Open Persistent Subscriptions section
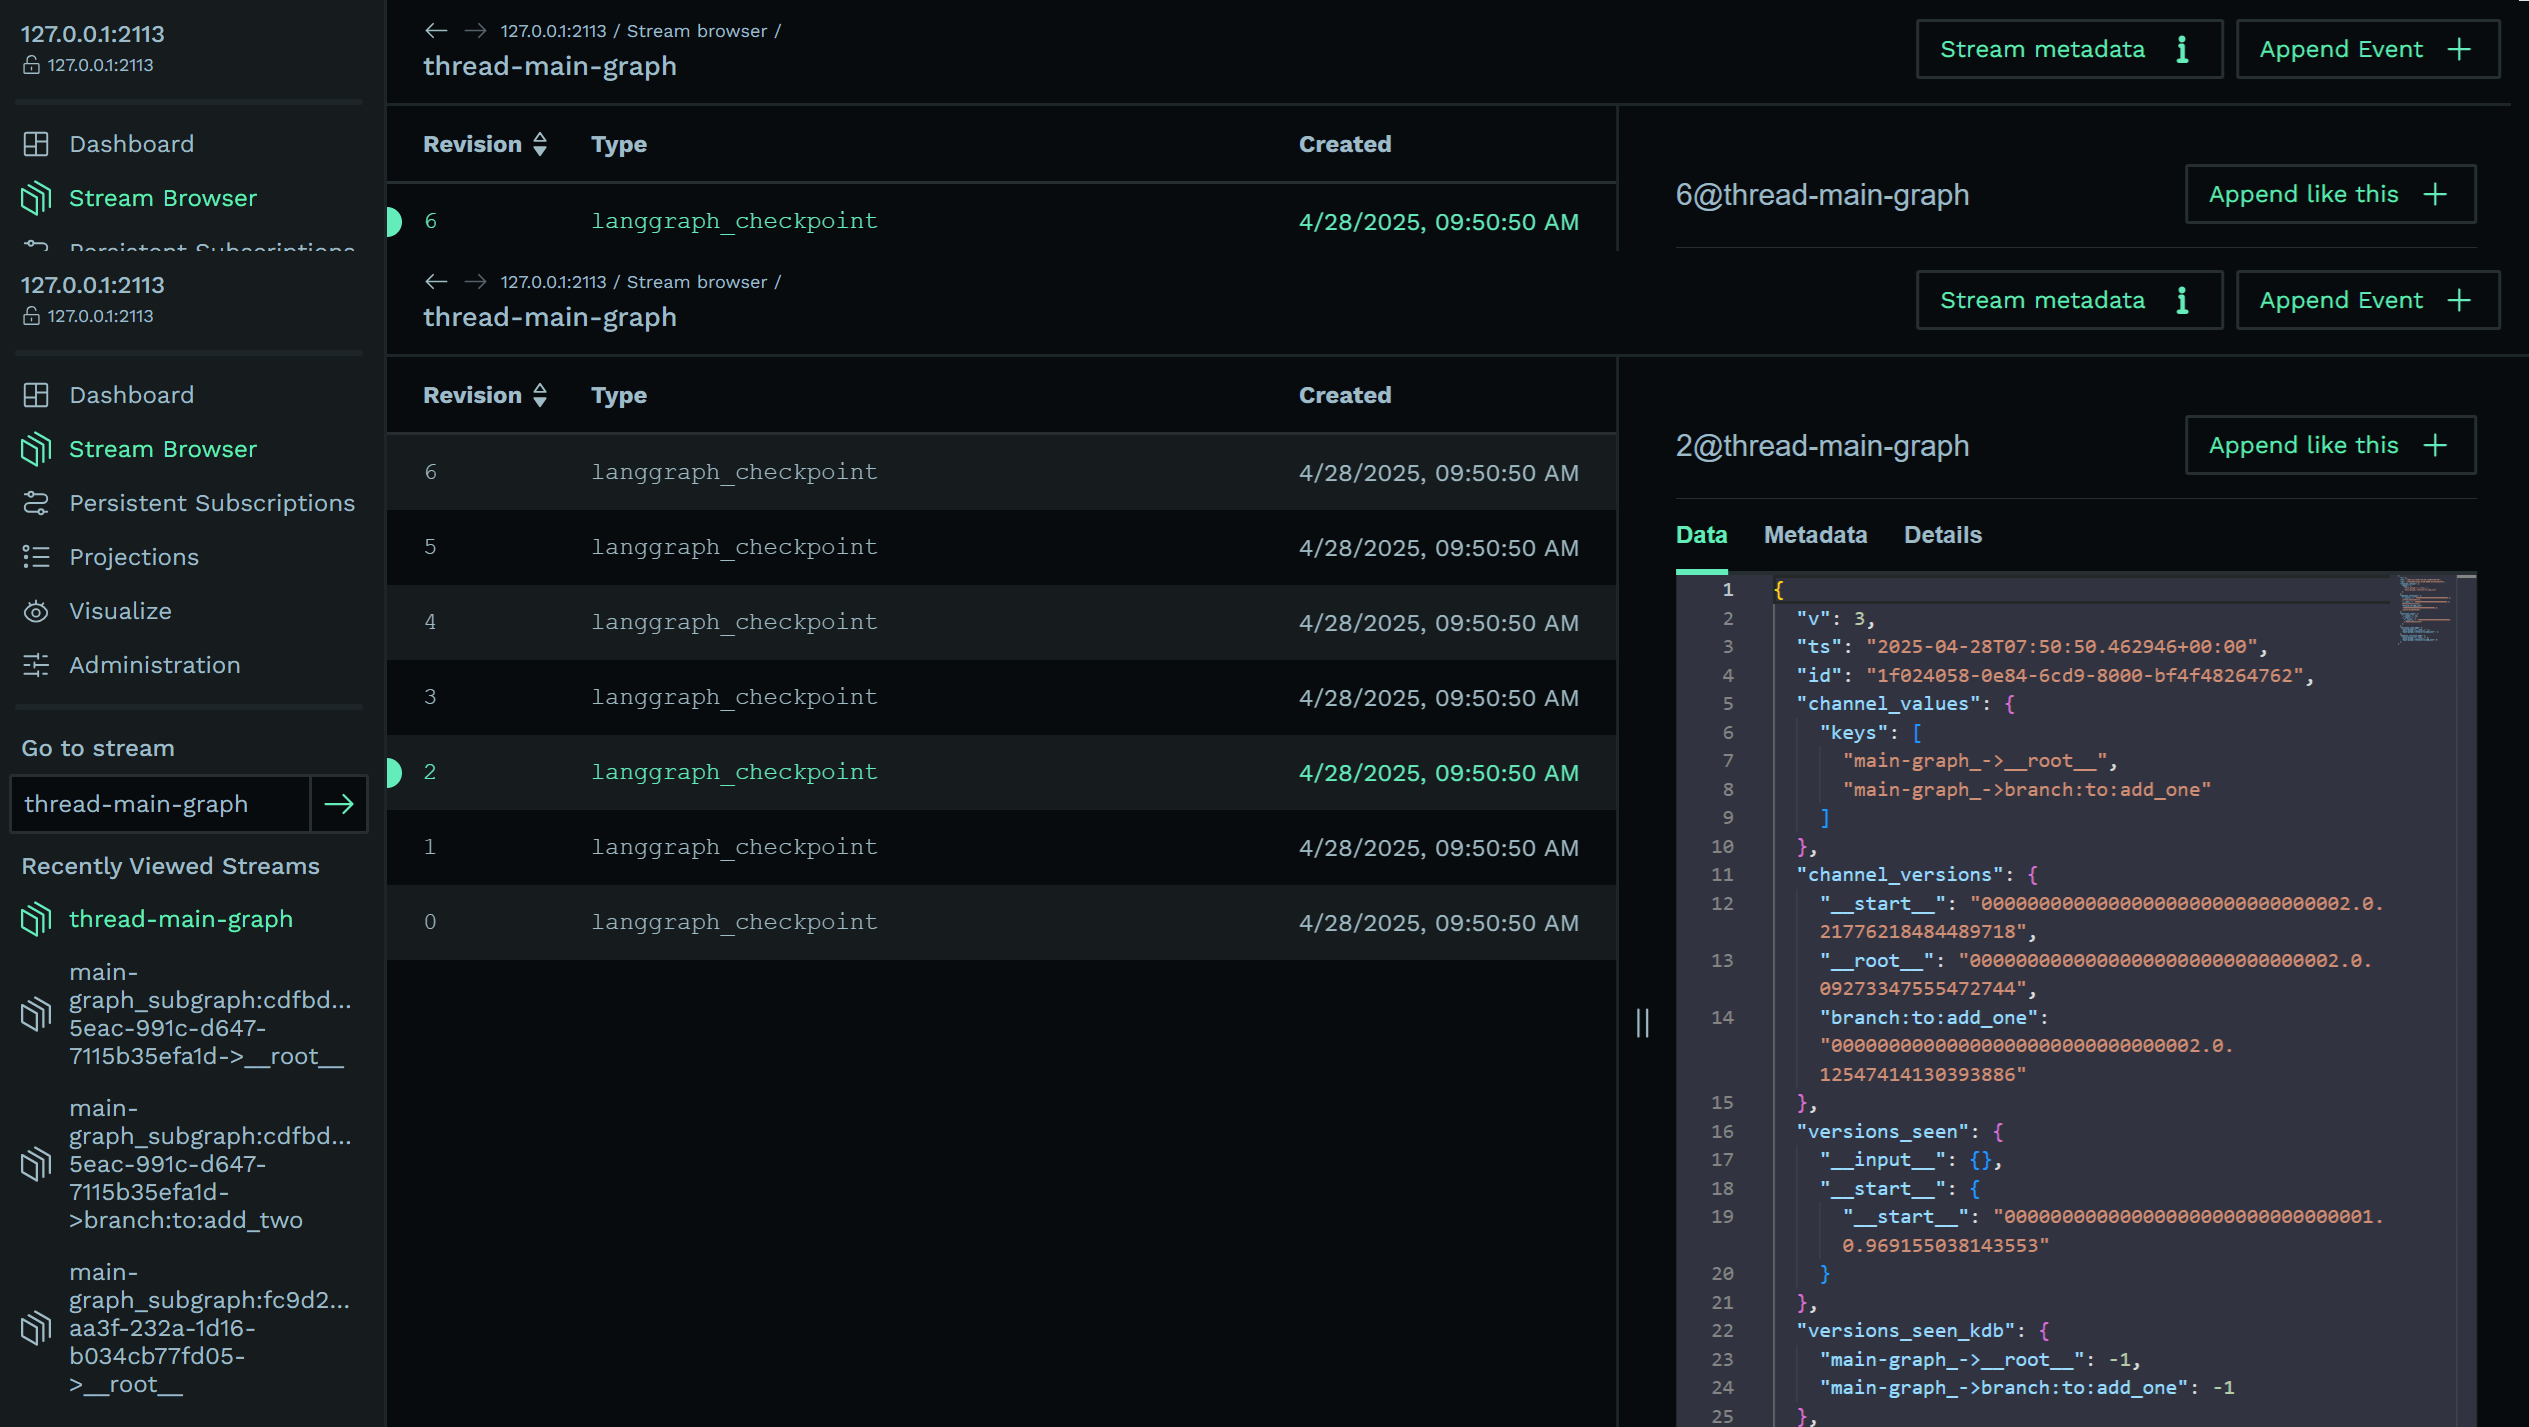This screenshot has height=1427, width=2529. pyautogui.click(x=212, y=503)
